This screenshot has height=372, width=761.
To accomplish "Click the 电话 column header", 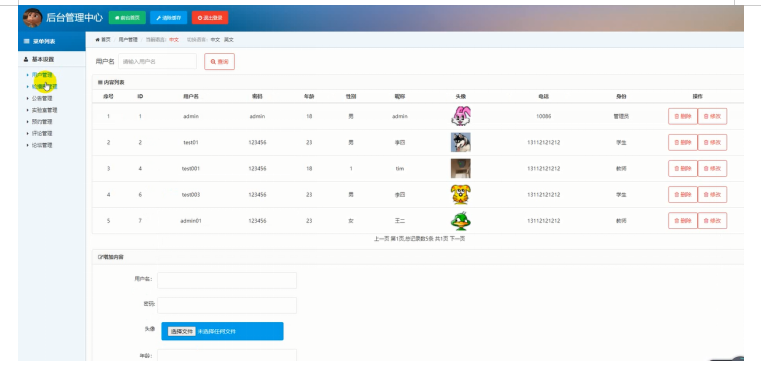I will coord(543,97).
